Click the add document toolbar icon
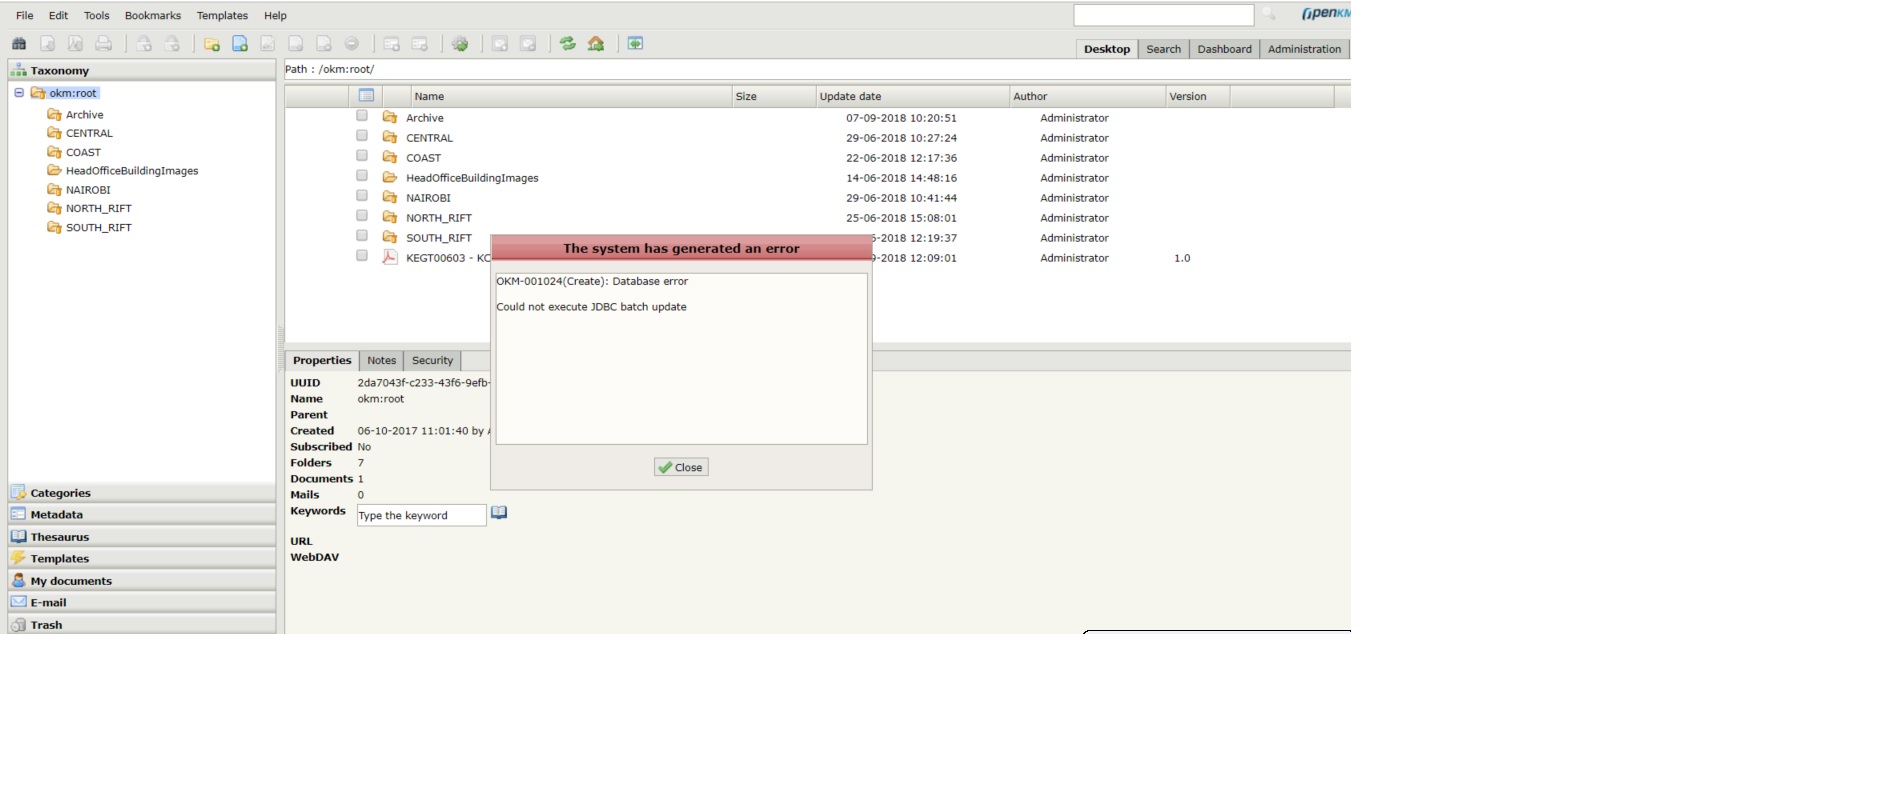This screenshot has width=1880, height=792. 240,44
